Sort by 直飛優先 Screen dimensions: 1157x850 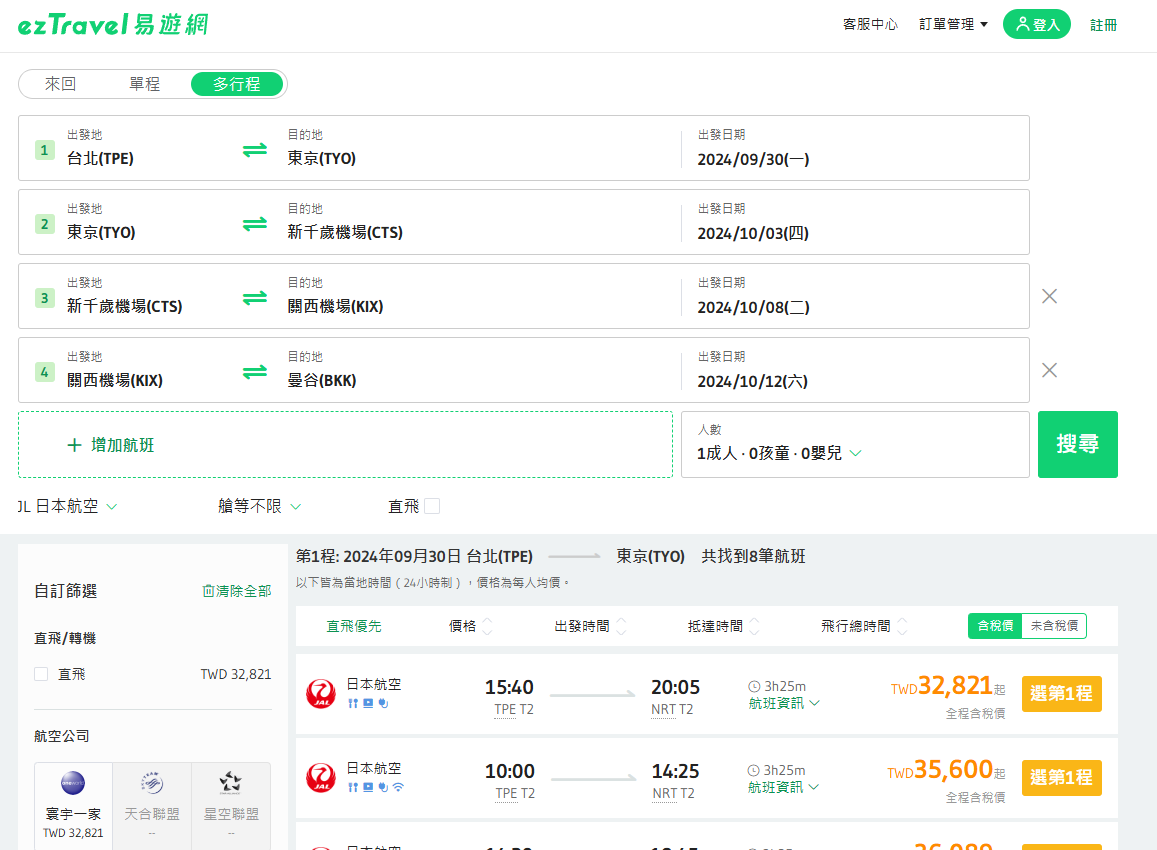pyautogui.click(x=354, y=626)
